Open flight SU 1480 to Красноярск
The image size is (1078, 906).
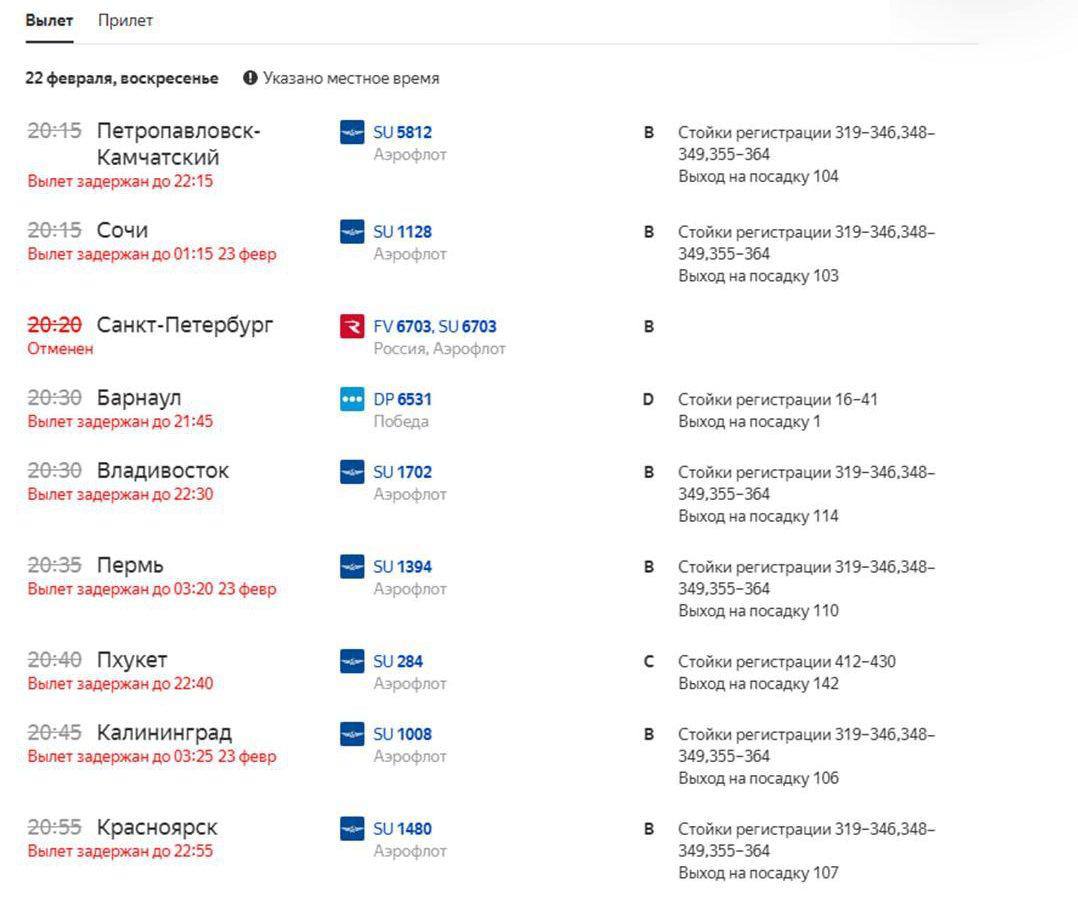click(402, 829)
